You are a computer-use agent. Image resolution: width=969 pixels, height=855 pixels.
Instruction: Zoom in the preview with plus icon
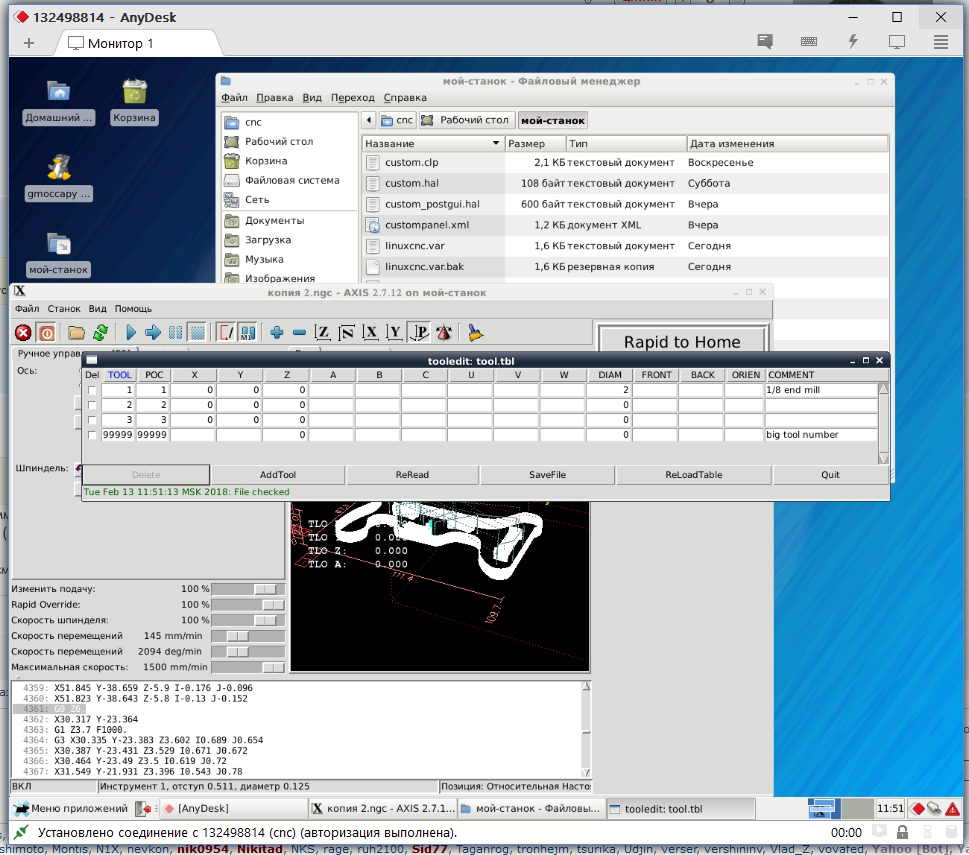[x=277, y=333]
